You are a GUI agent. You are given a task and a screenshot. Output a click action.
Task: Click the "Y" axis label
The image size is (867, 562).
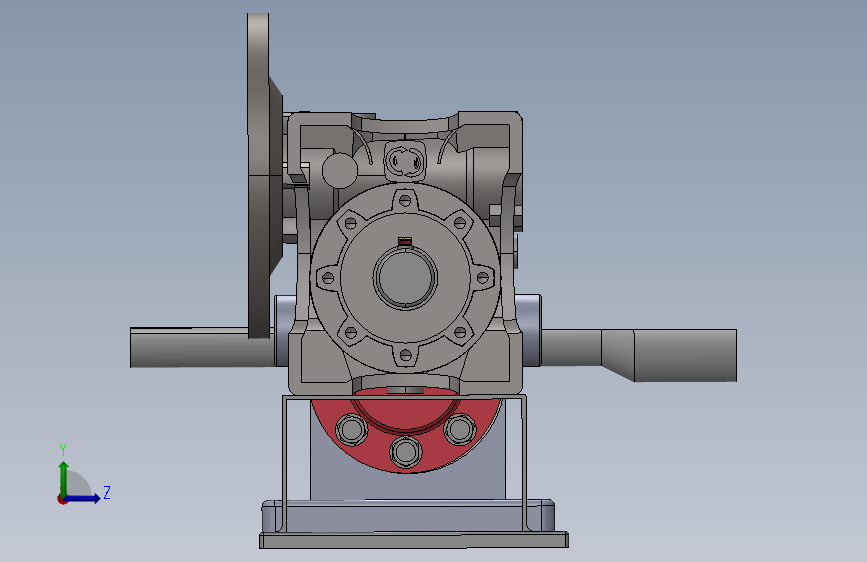pos(63,450)
